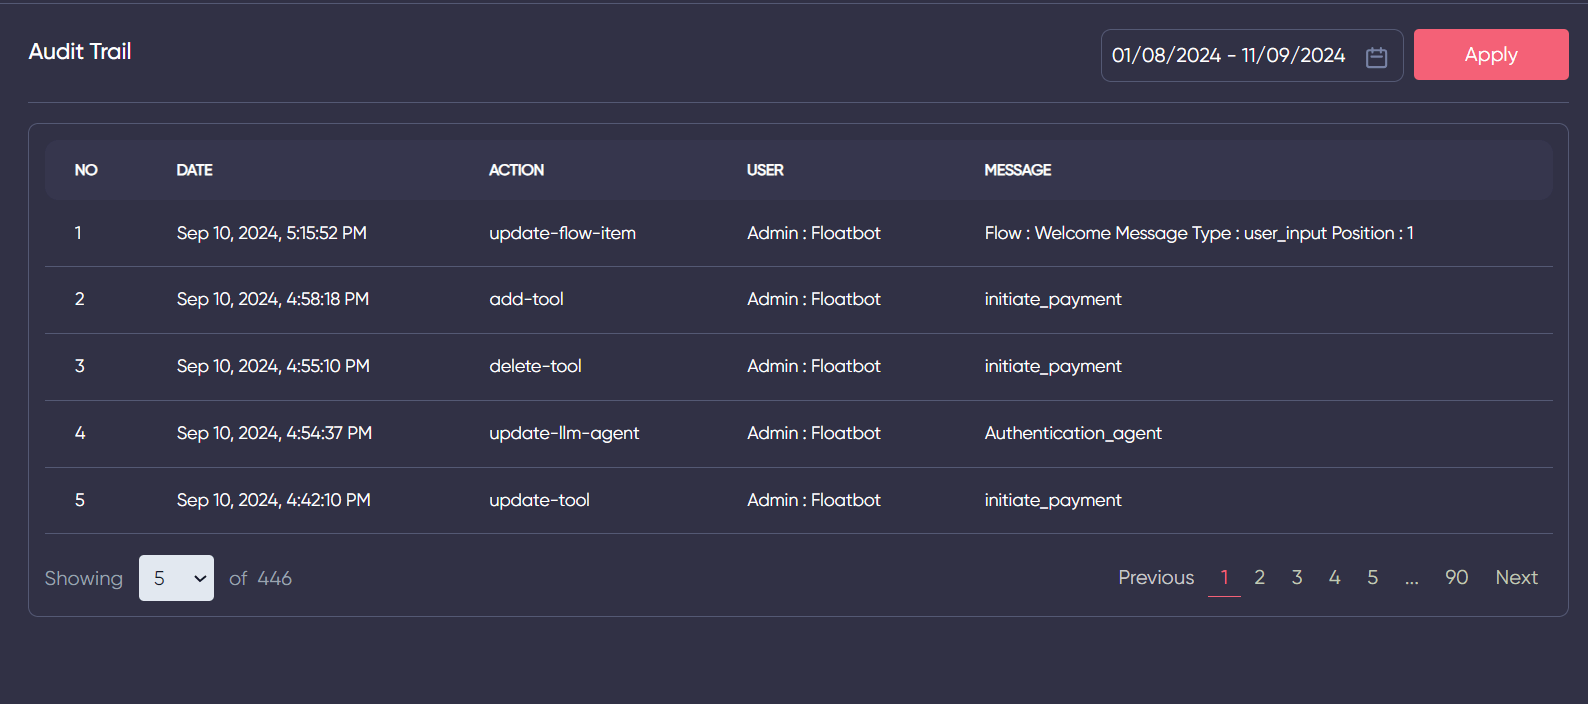Select the delete-tool audit entry
Screen dimensions: 1588x704
[535, 366]
